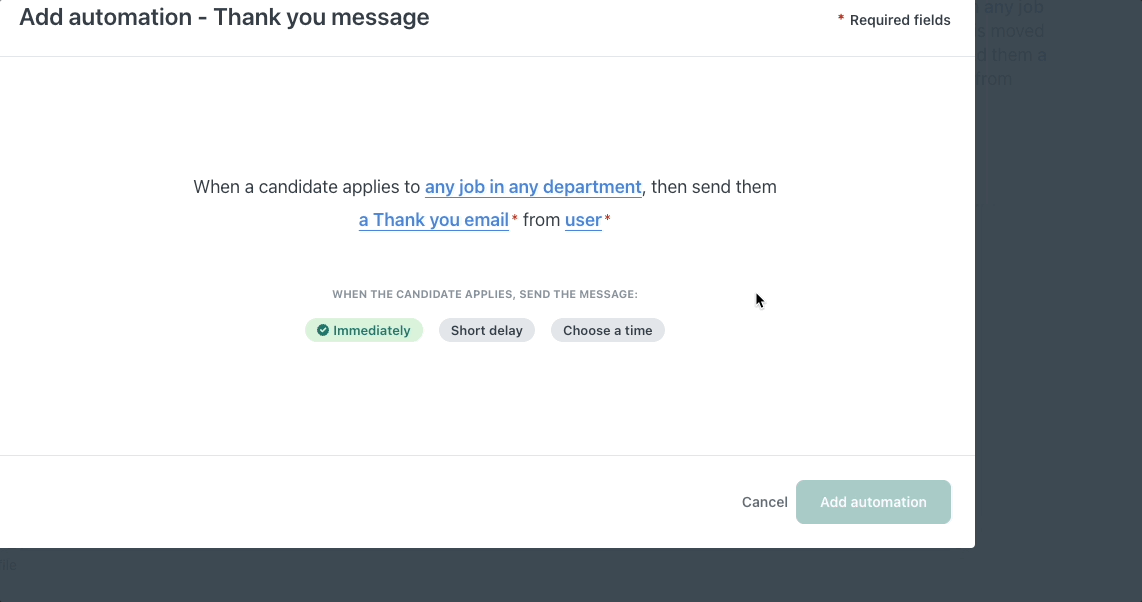
Task: Click the dimmed backdrop outside the dialog
Action: 1060,400
